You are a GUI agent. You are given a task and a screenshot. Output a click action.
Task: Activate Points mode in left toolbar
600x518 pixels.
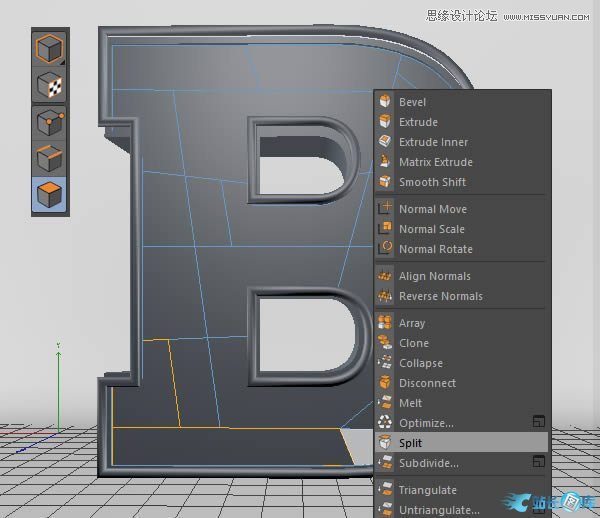pos(50,122)
